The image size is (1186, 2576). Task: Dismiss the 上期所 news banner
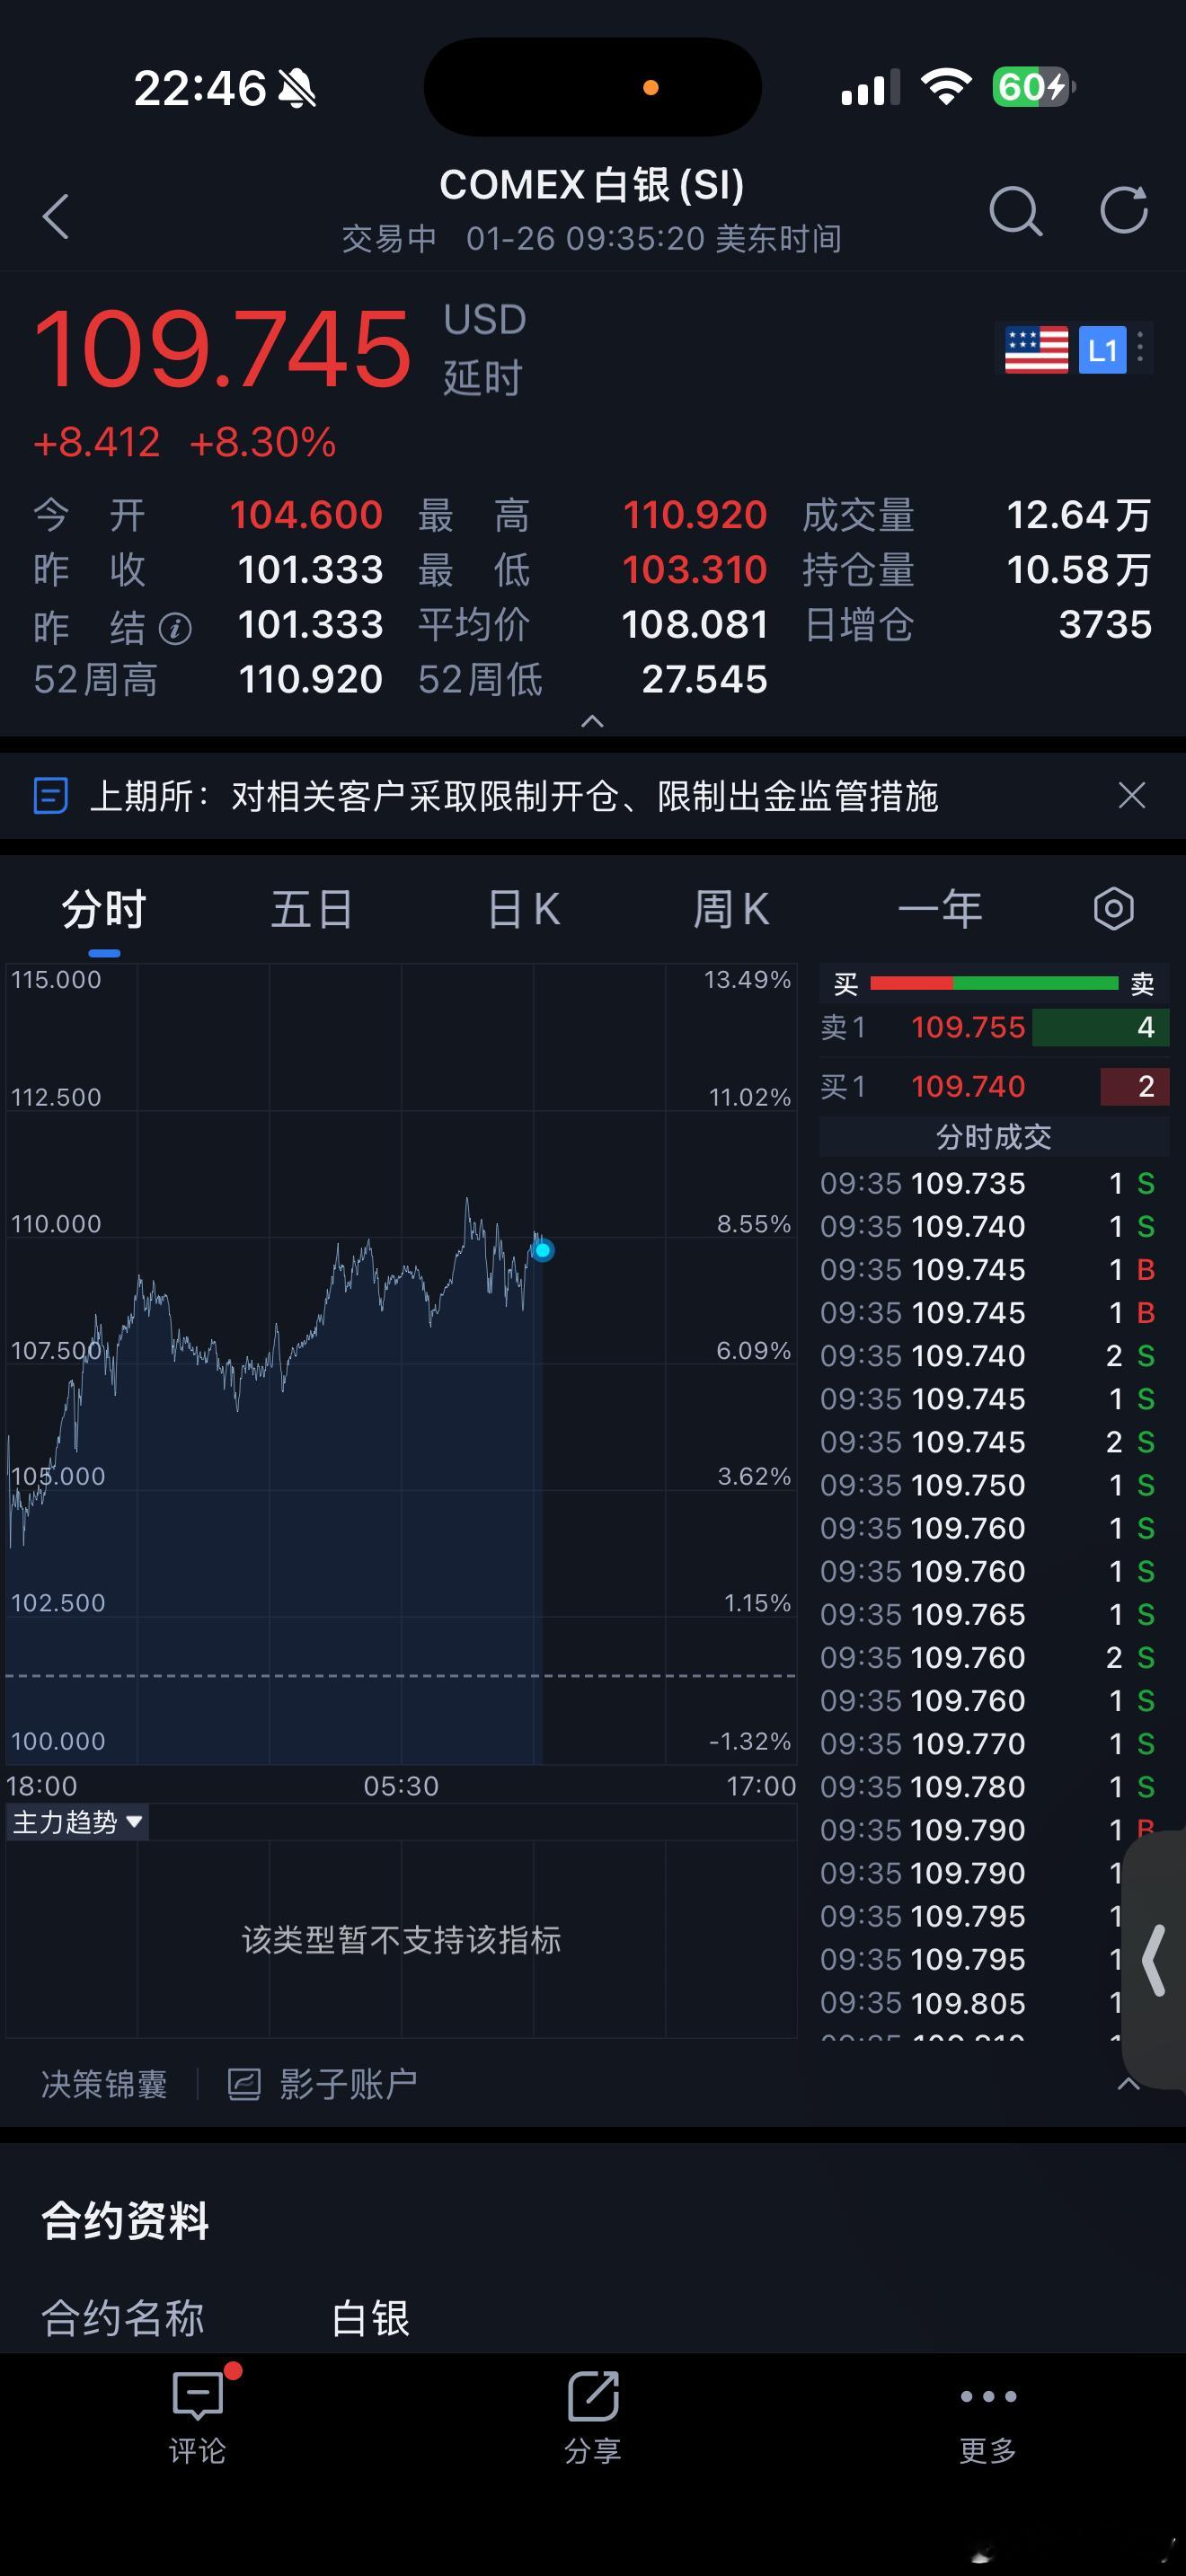pos(1131,796)
